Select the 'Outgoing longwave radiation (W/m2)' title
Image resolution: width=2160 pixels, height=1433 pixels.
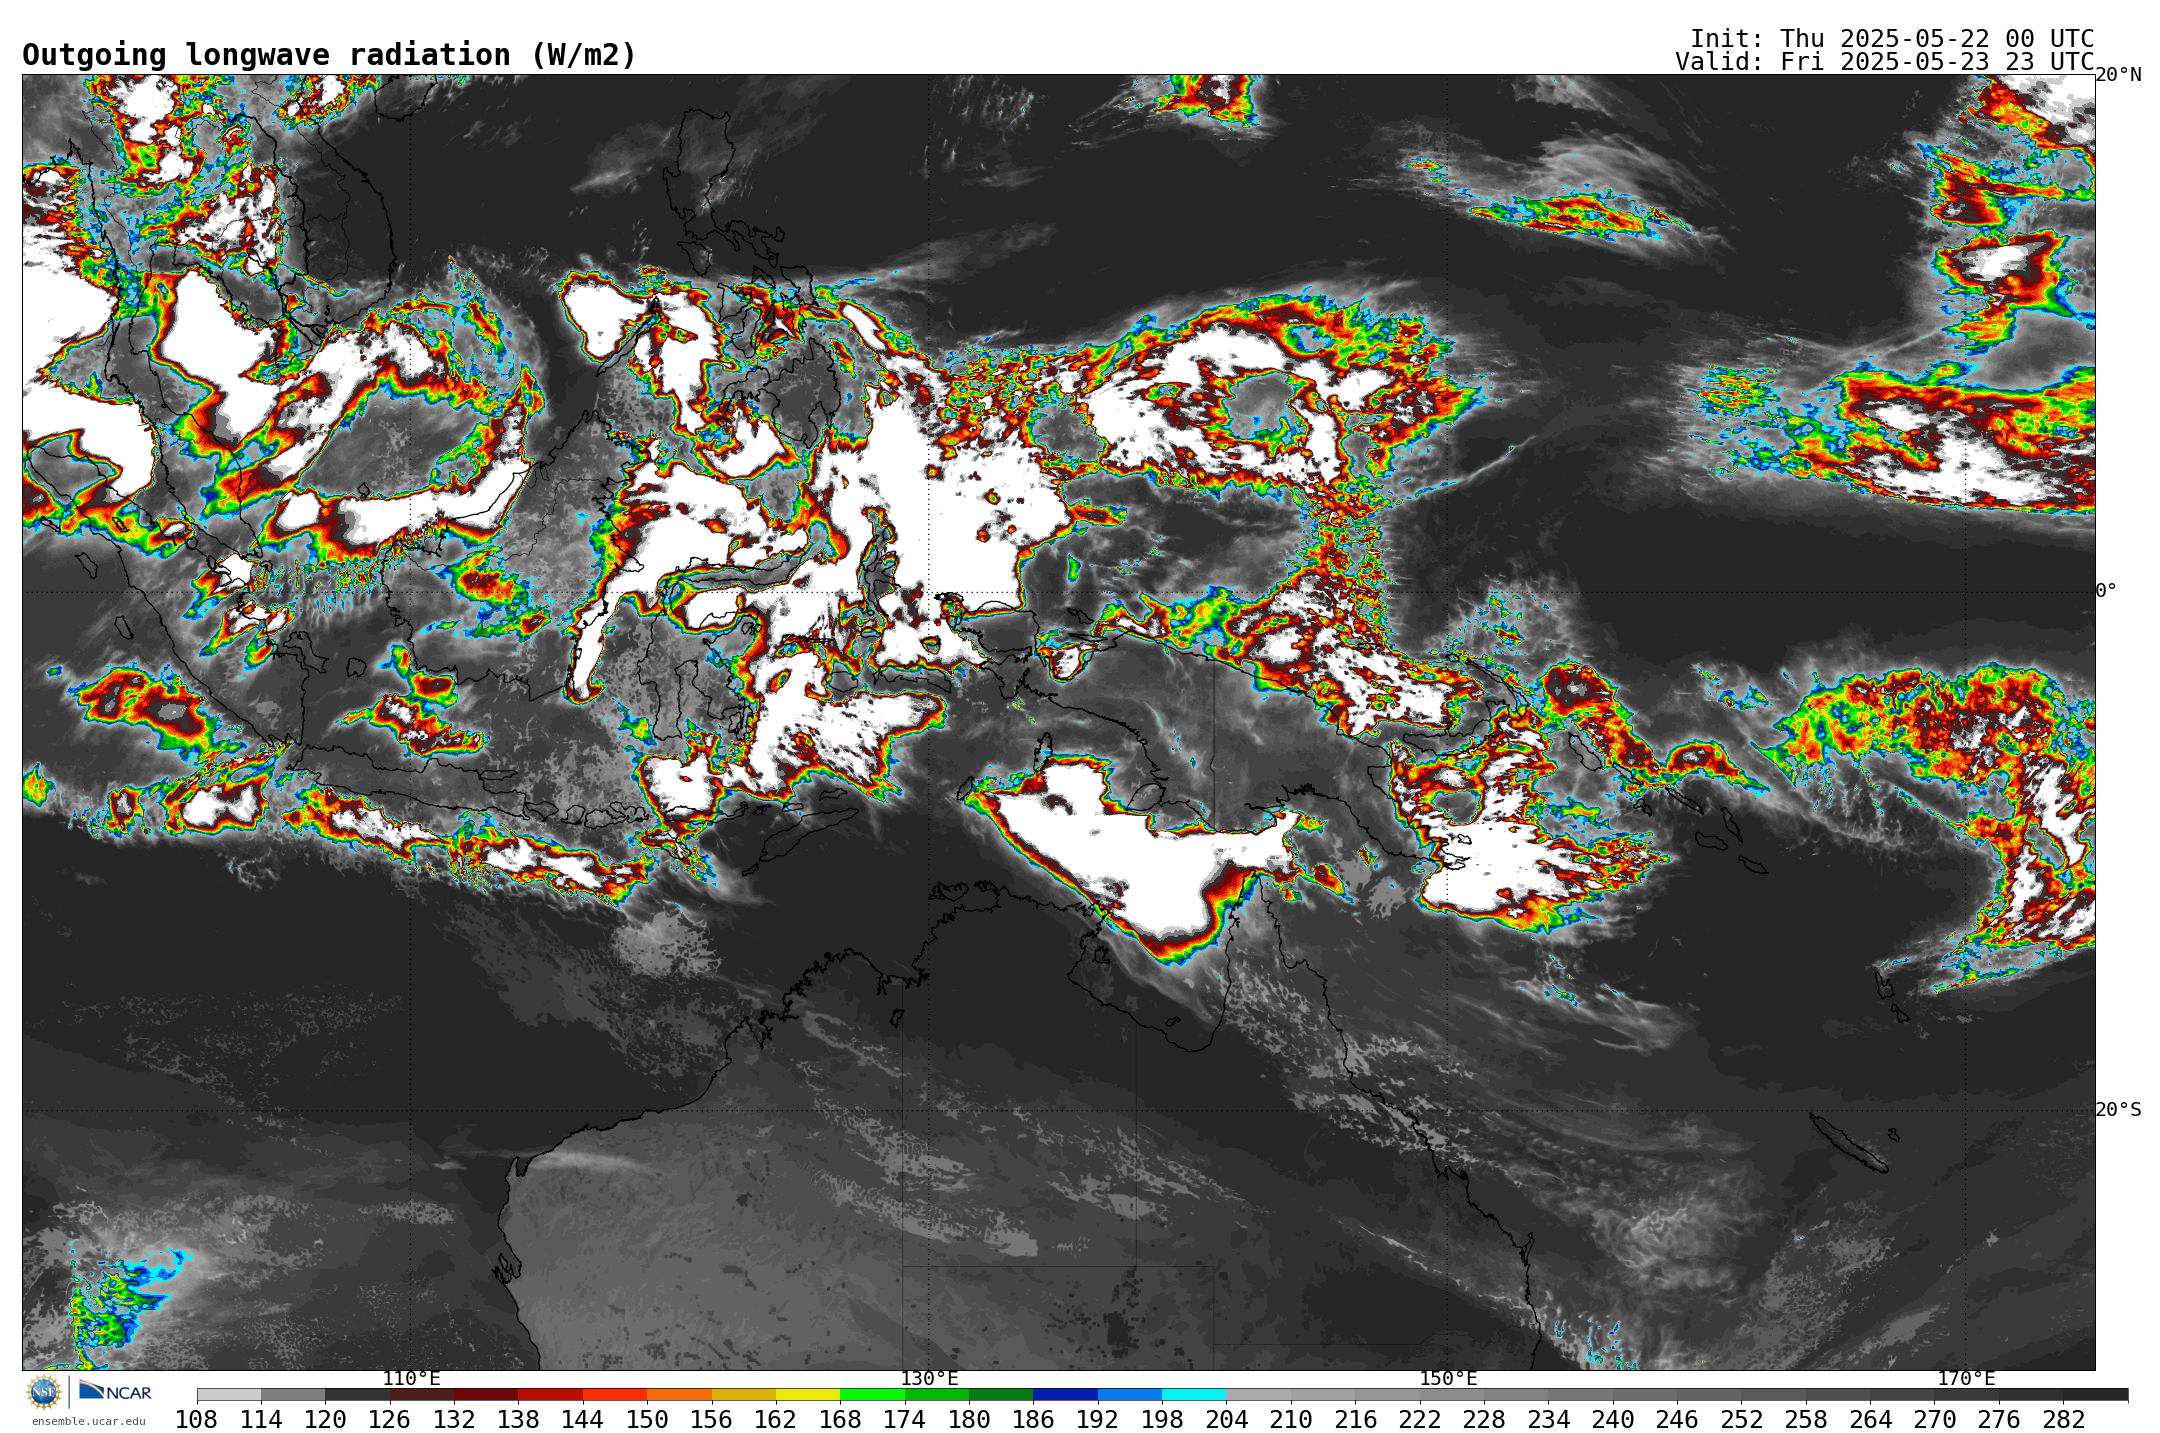pyautogui.click(x=329, y=55)
